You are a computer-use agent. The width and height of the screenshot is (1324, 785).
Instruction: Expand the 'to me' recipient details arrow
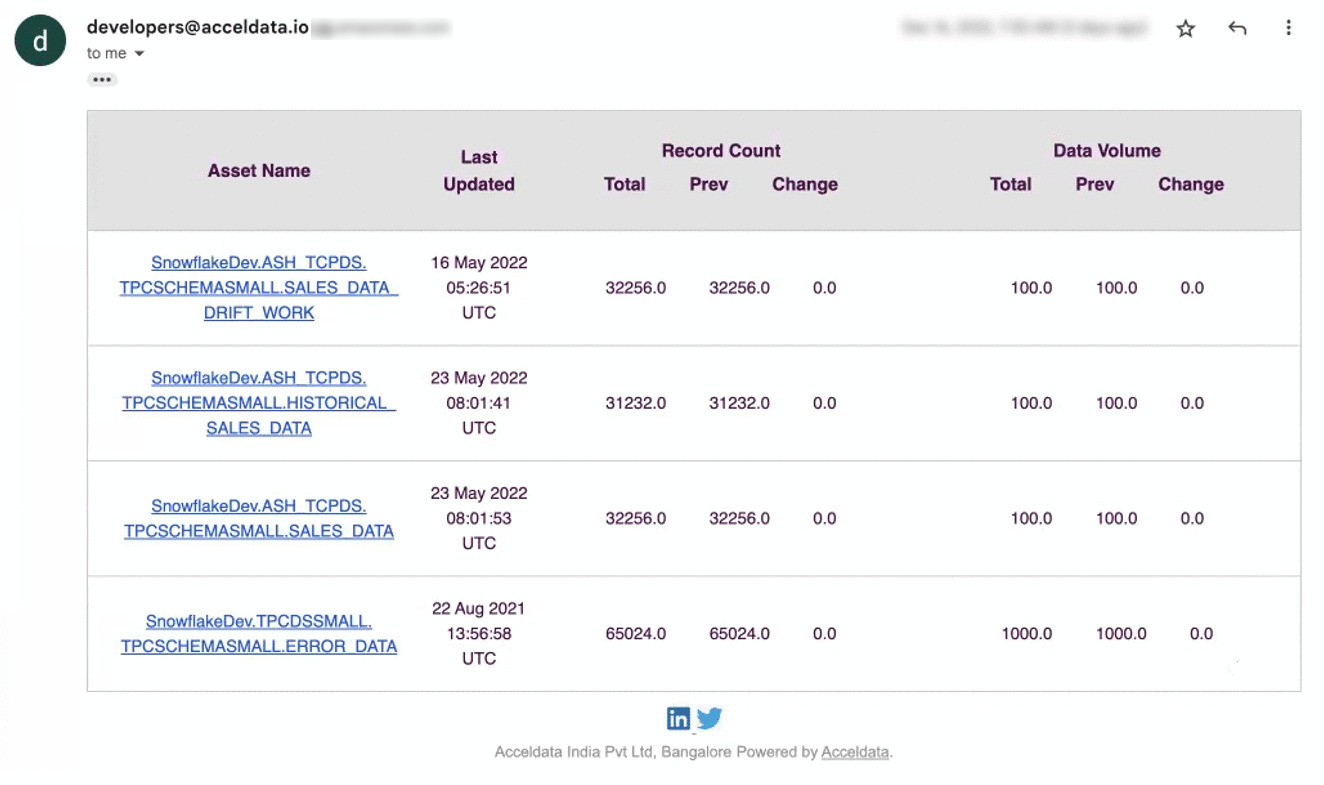(x=139, y=54)
